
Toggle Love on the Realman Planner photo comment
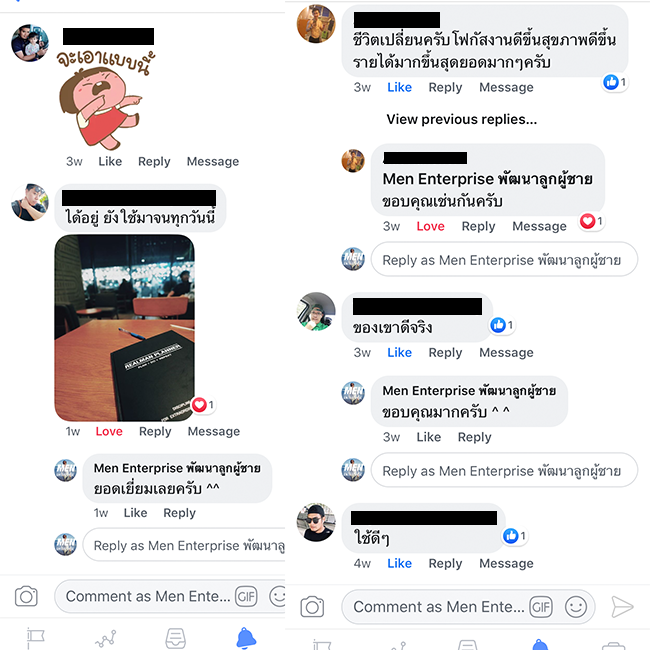tap(109, 432)
